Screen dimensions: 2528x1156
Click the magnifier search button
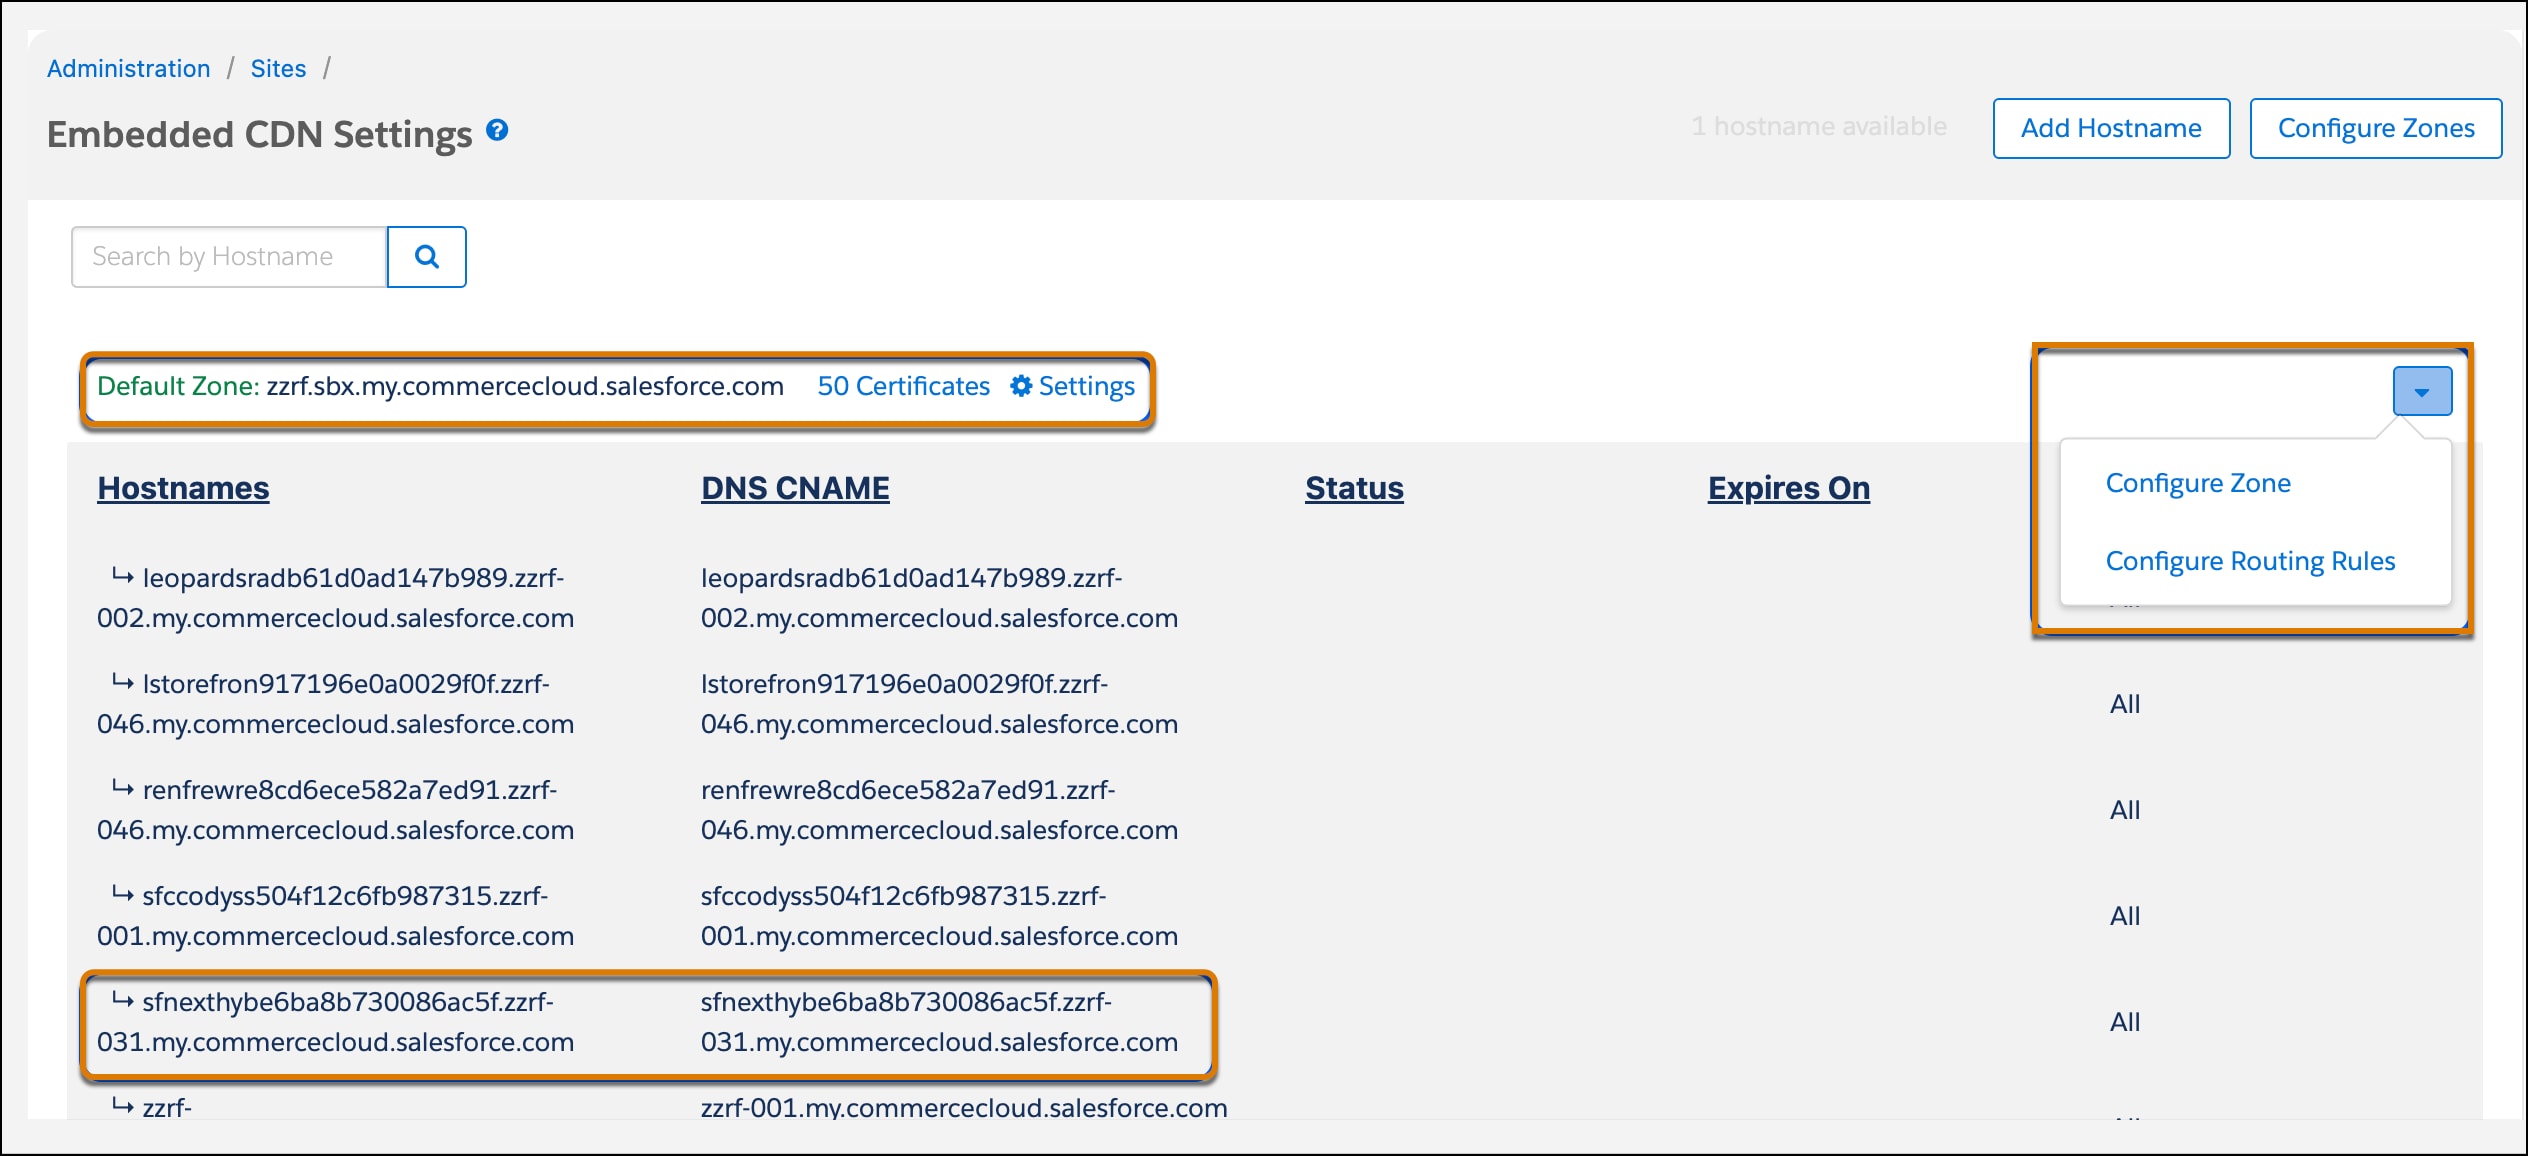427,257
